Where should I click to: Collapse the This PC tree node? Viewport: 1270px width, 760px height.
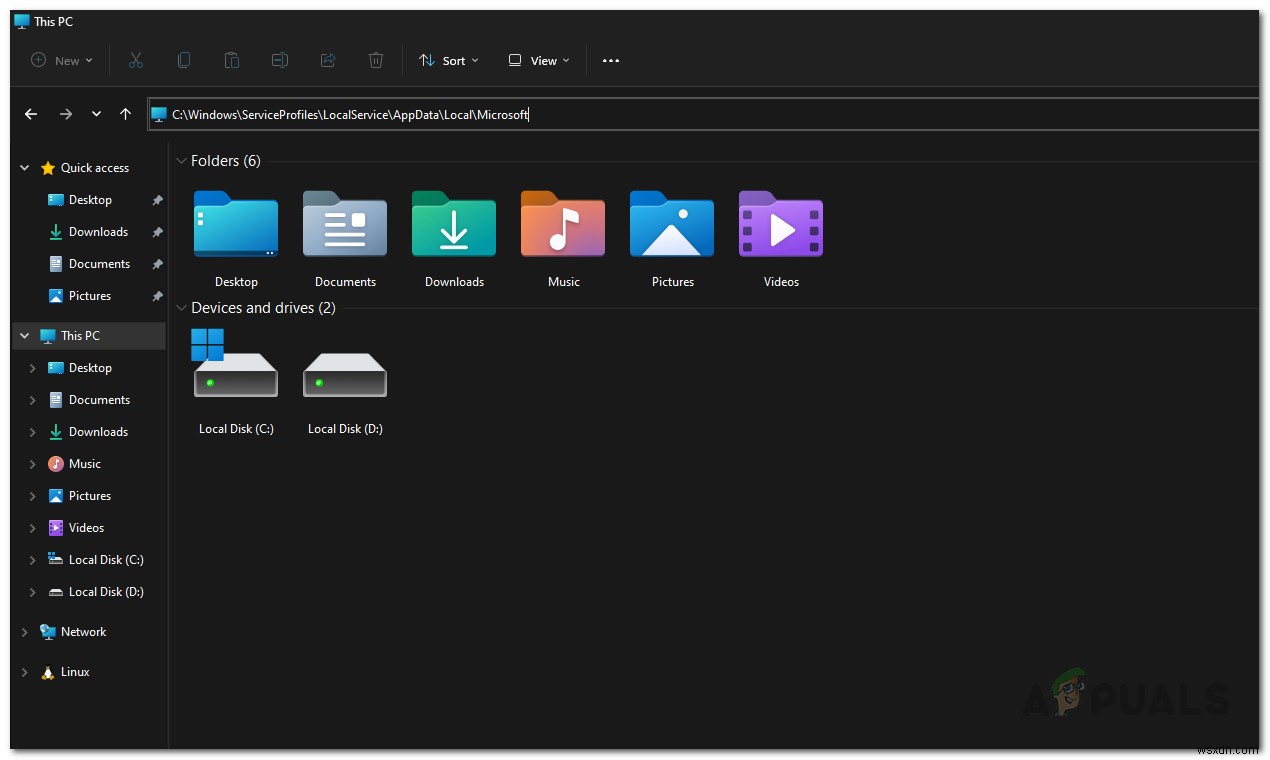(x=25, y=336)
